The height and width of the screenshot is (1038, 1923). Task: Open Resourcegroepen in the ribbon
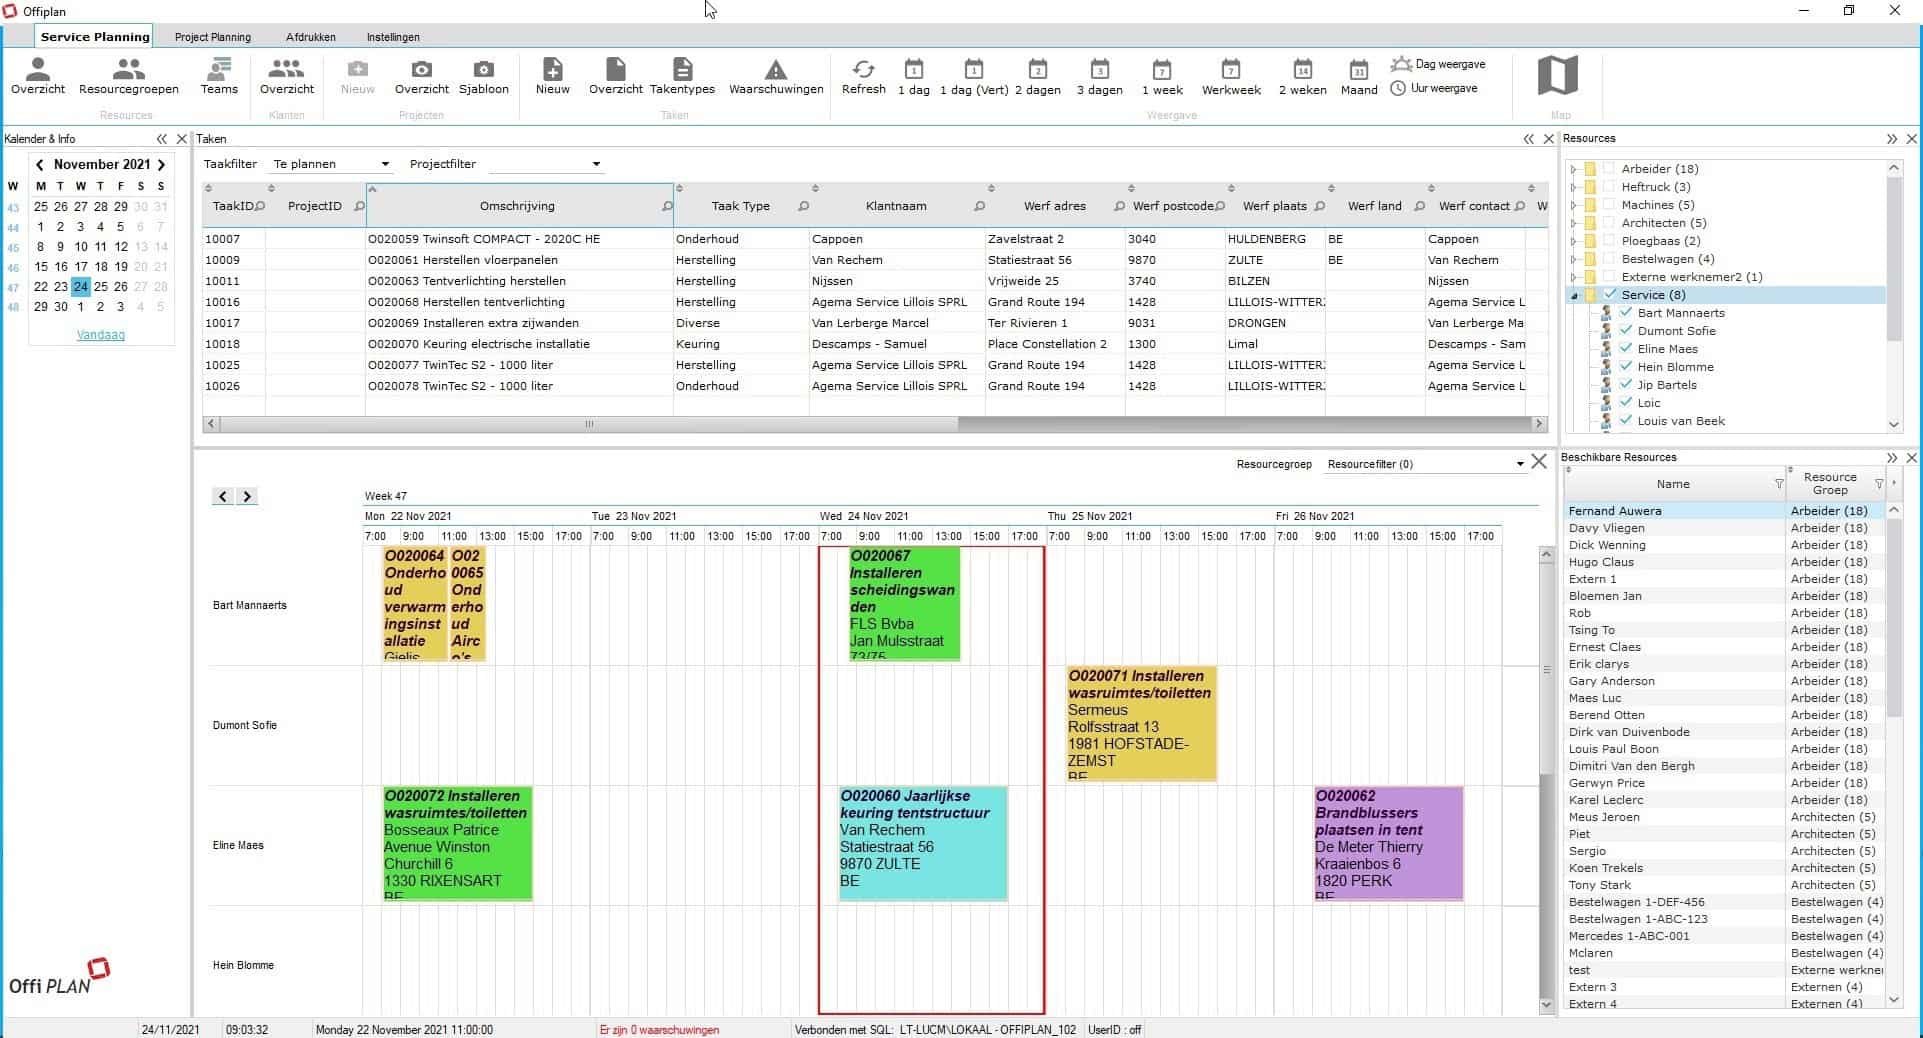pos(129,76)
